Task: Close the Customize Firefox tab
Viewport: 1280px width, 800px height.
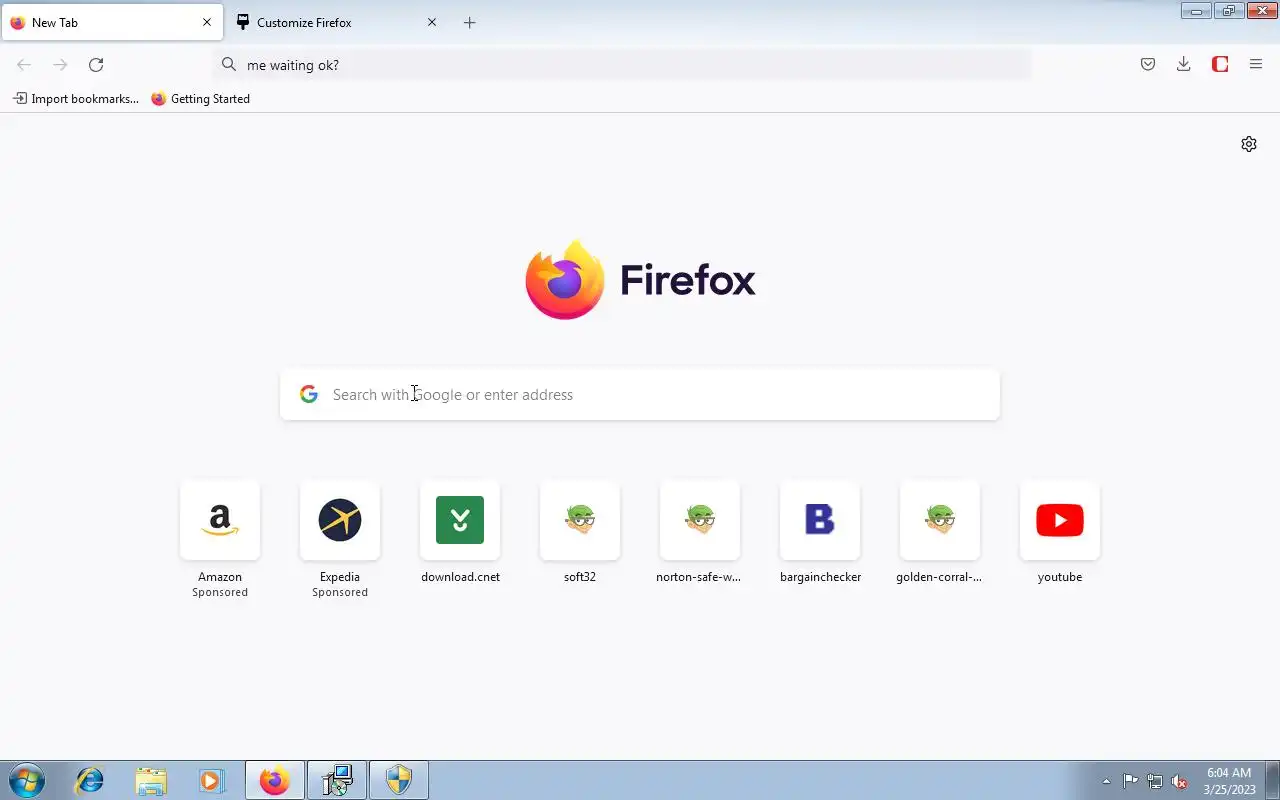Action: [432, 22]
